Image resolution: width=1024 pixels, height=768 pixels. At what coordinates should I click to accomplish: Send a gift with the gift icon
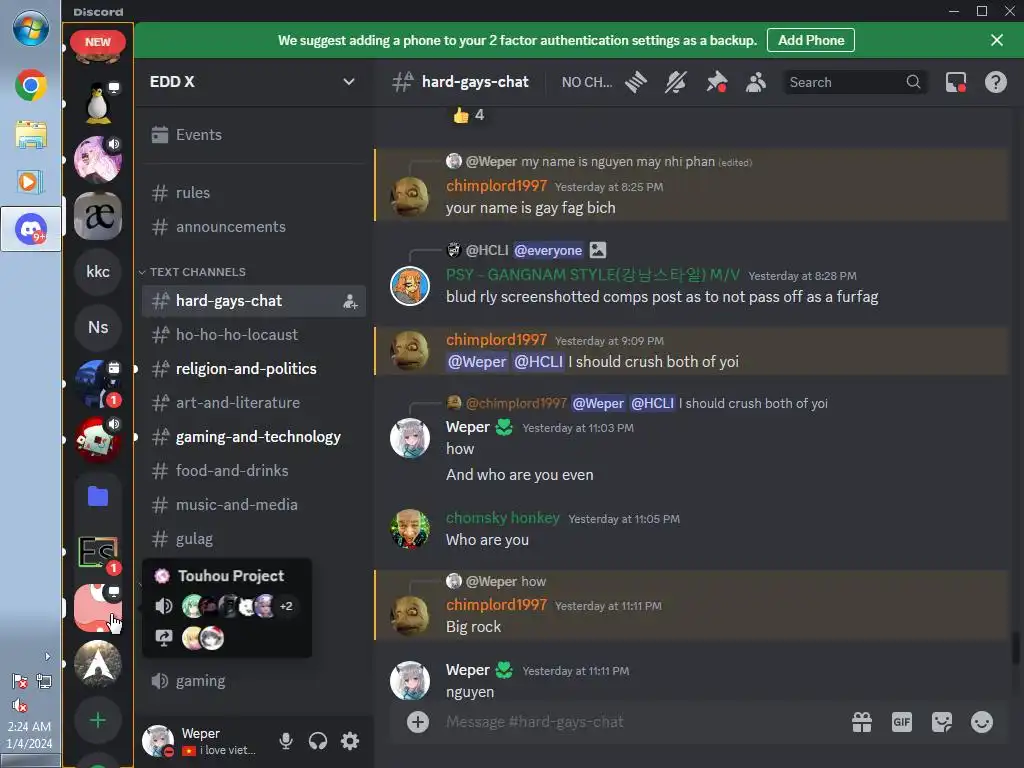coord(861,722)
